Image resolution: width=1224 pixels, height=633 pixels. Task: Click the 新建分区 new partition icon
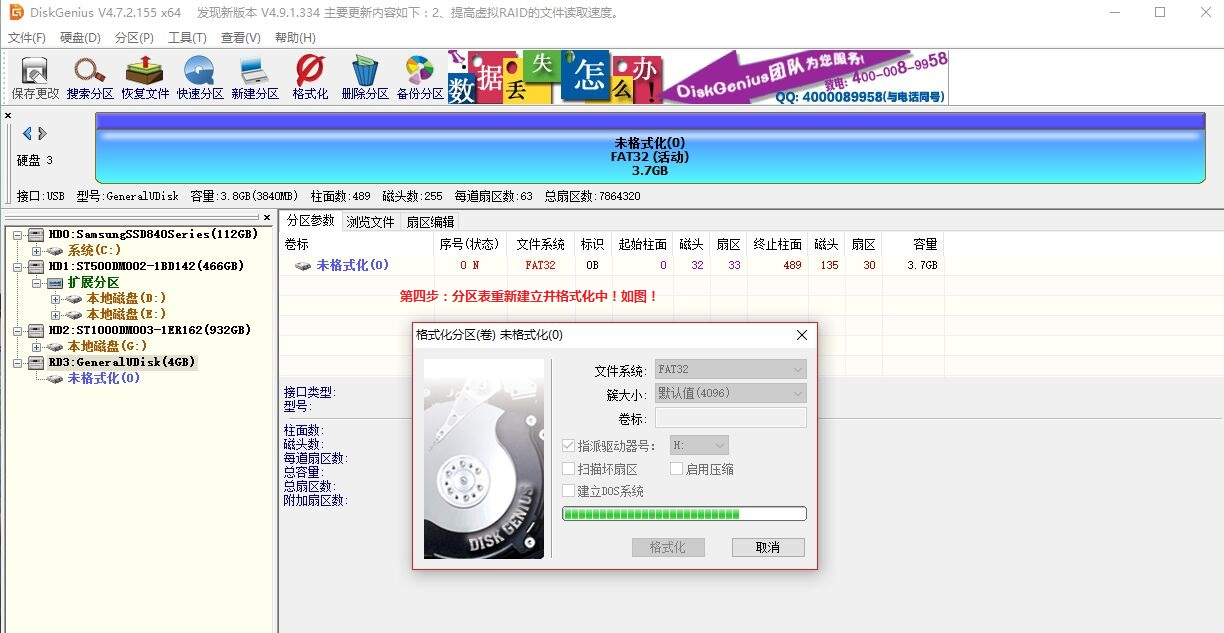point(255,78)
